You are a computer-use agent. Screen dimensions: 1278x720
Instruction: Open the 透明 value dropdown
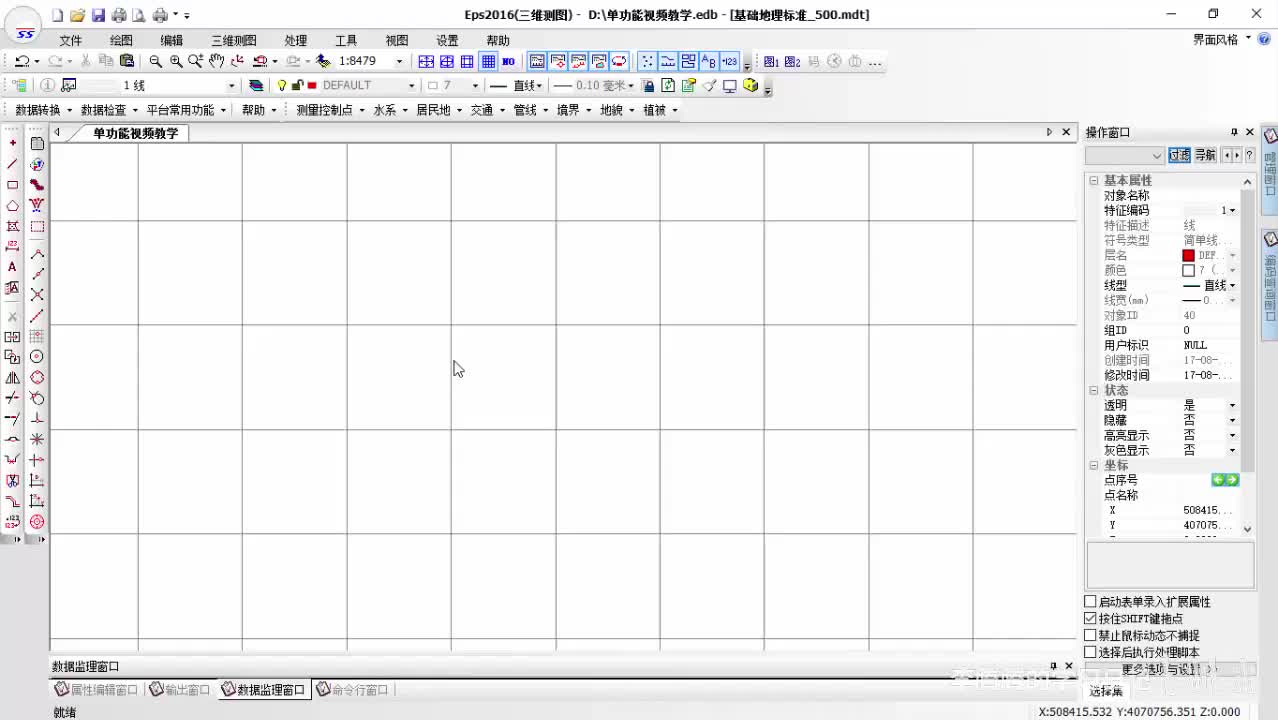(x=1232, y=406)
